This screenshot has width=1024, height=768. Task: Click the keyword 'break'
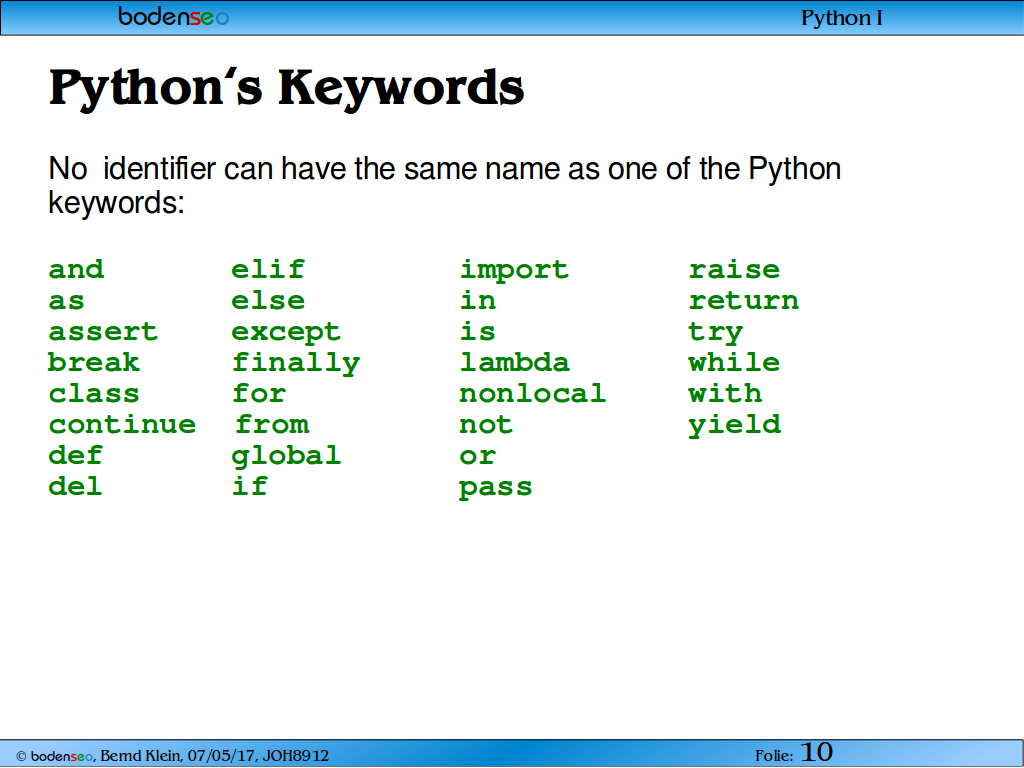coord(94,362)
